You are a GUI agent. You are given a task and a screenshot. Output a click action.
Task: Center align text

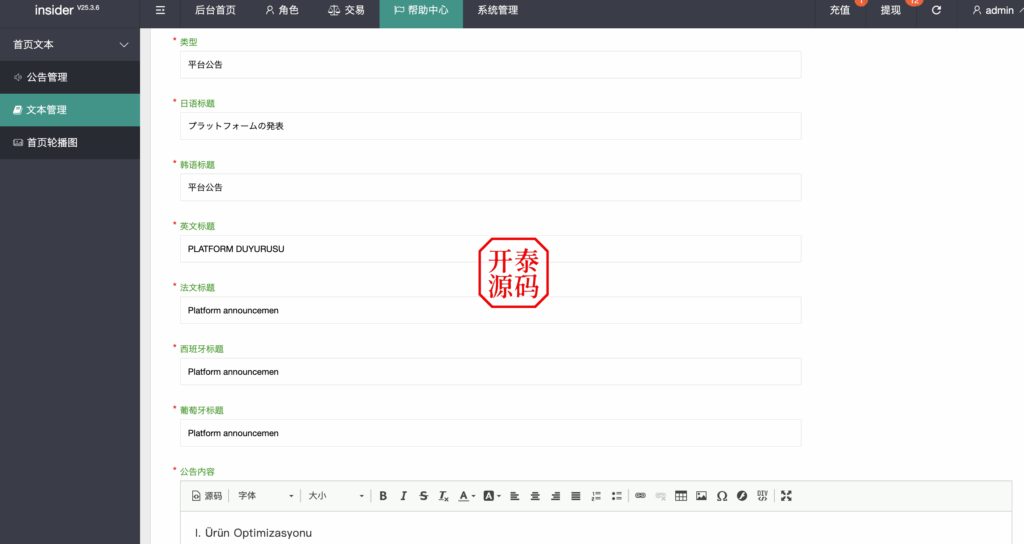pyautogui.click(x=535, y=496)
